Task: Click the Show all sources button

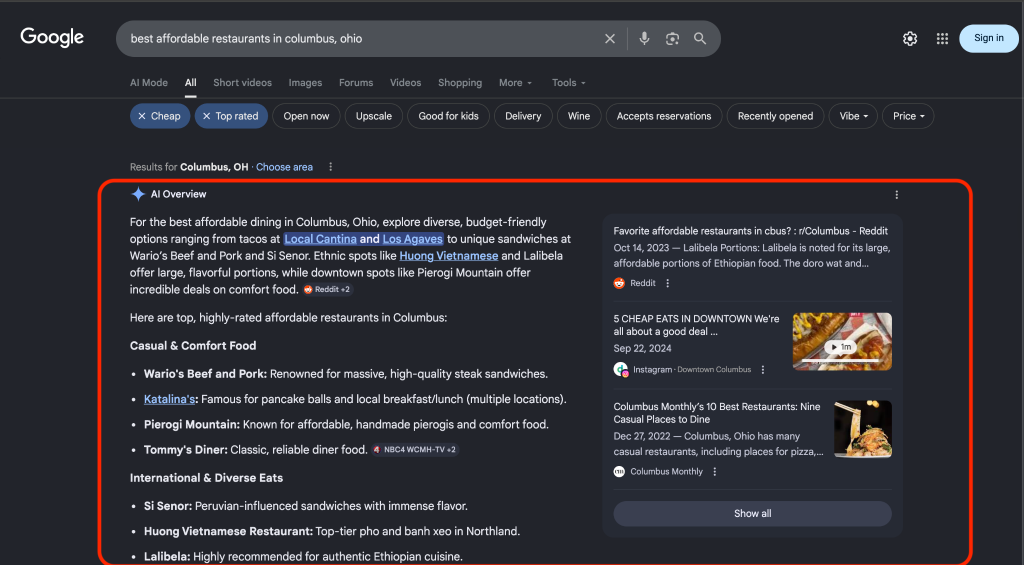Action: click(x=752, y=513)
